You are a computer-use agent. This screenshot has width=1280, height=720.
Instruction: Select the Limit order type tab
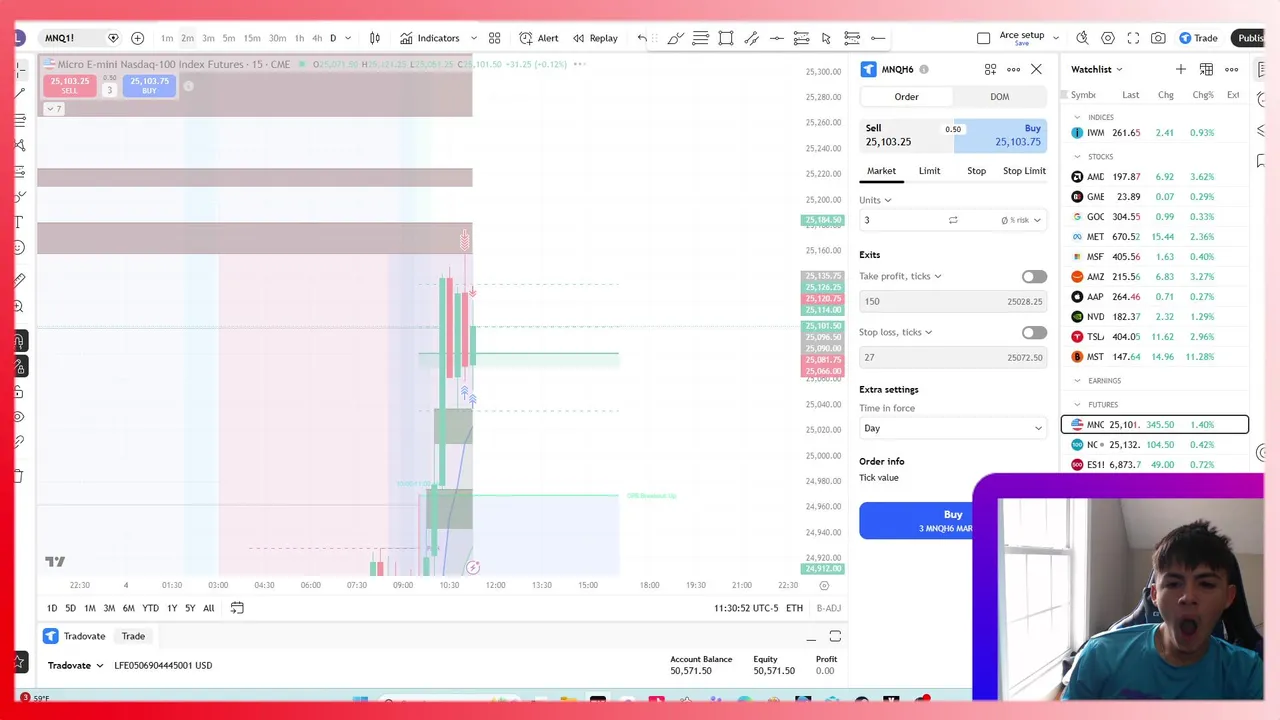coord(929,171)
